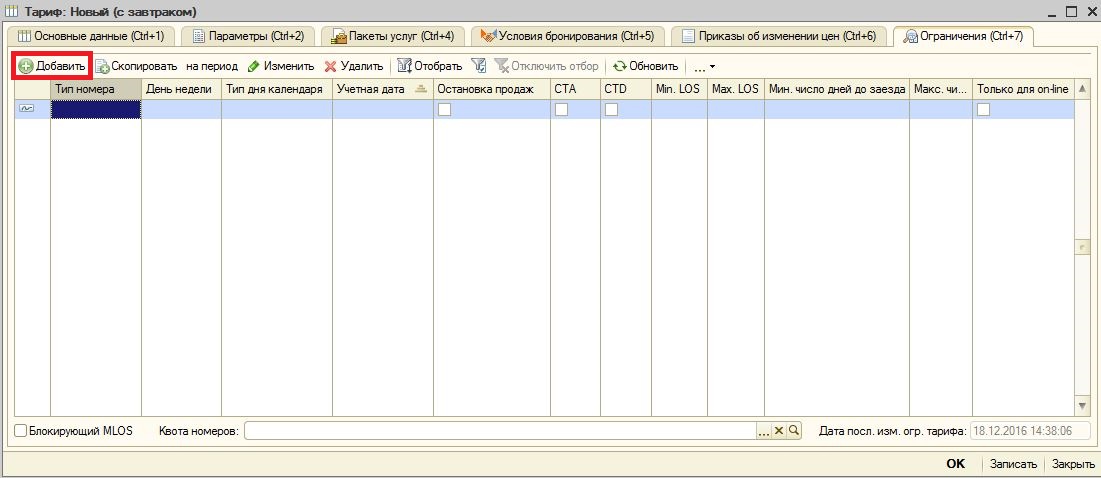Screen dimensions: 1101x478
Task: Click the Max. LOS column header
Action: (736, 89)
